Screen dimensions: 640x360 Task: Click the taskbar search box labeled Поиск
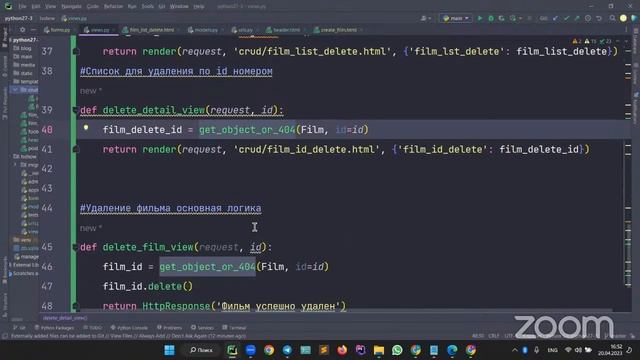click(x=202, y=350)
